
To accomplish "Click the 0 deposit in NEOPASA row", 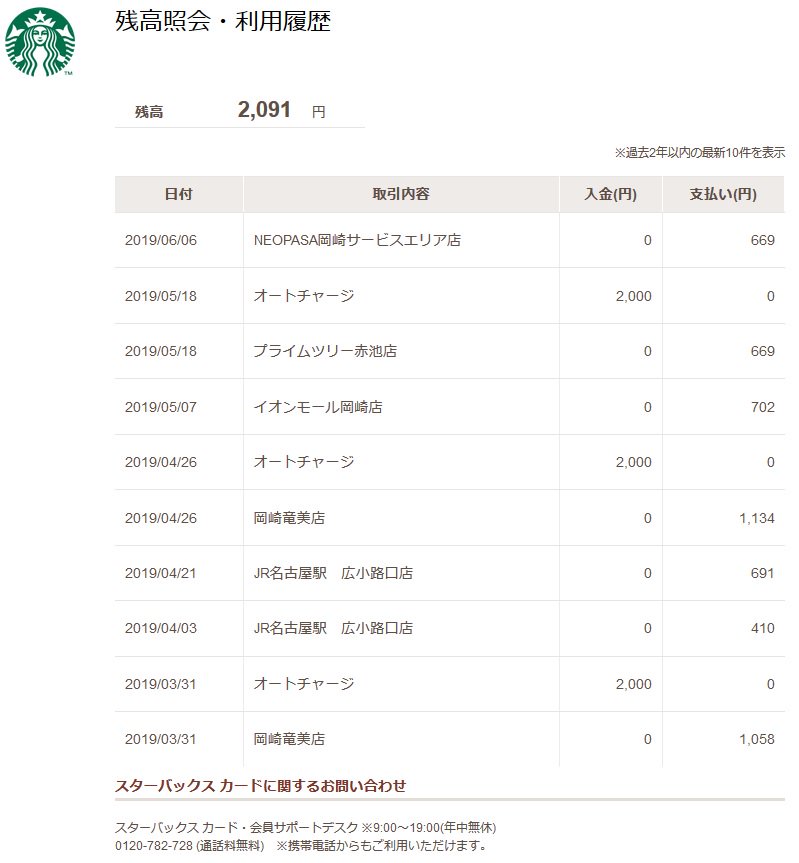I will click(x=648, y=241).
